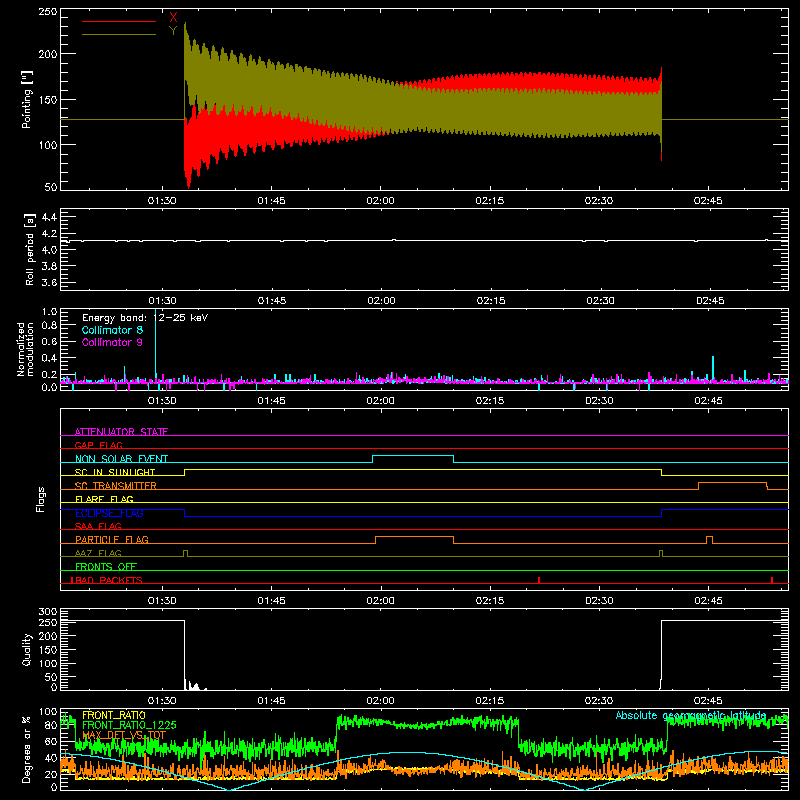800x800 pixels.
Task: Click the raised NON_SOLAR_EVENT segment near 02:05
Action: tap(413, 456)
